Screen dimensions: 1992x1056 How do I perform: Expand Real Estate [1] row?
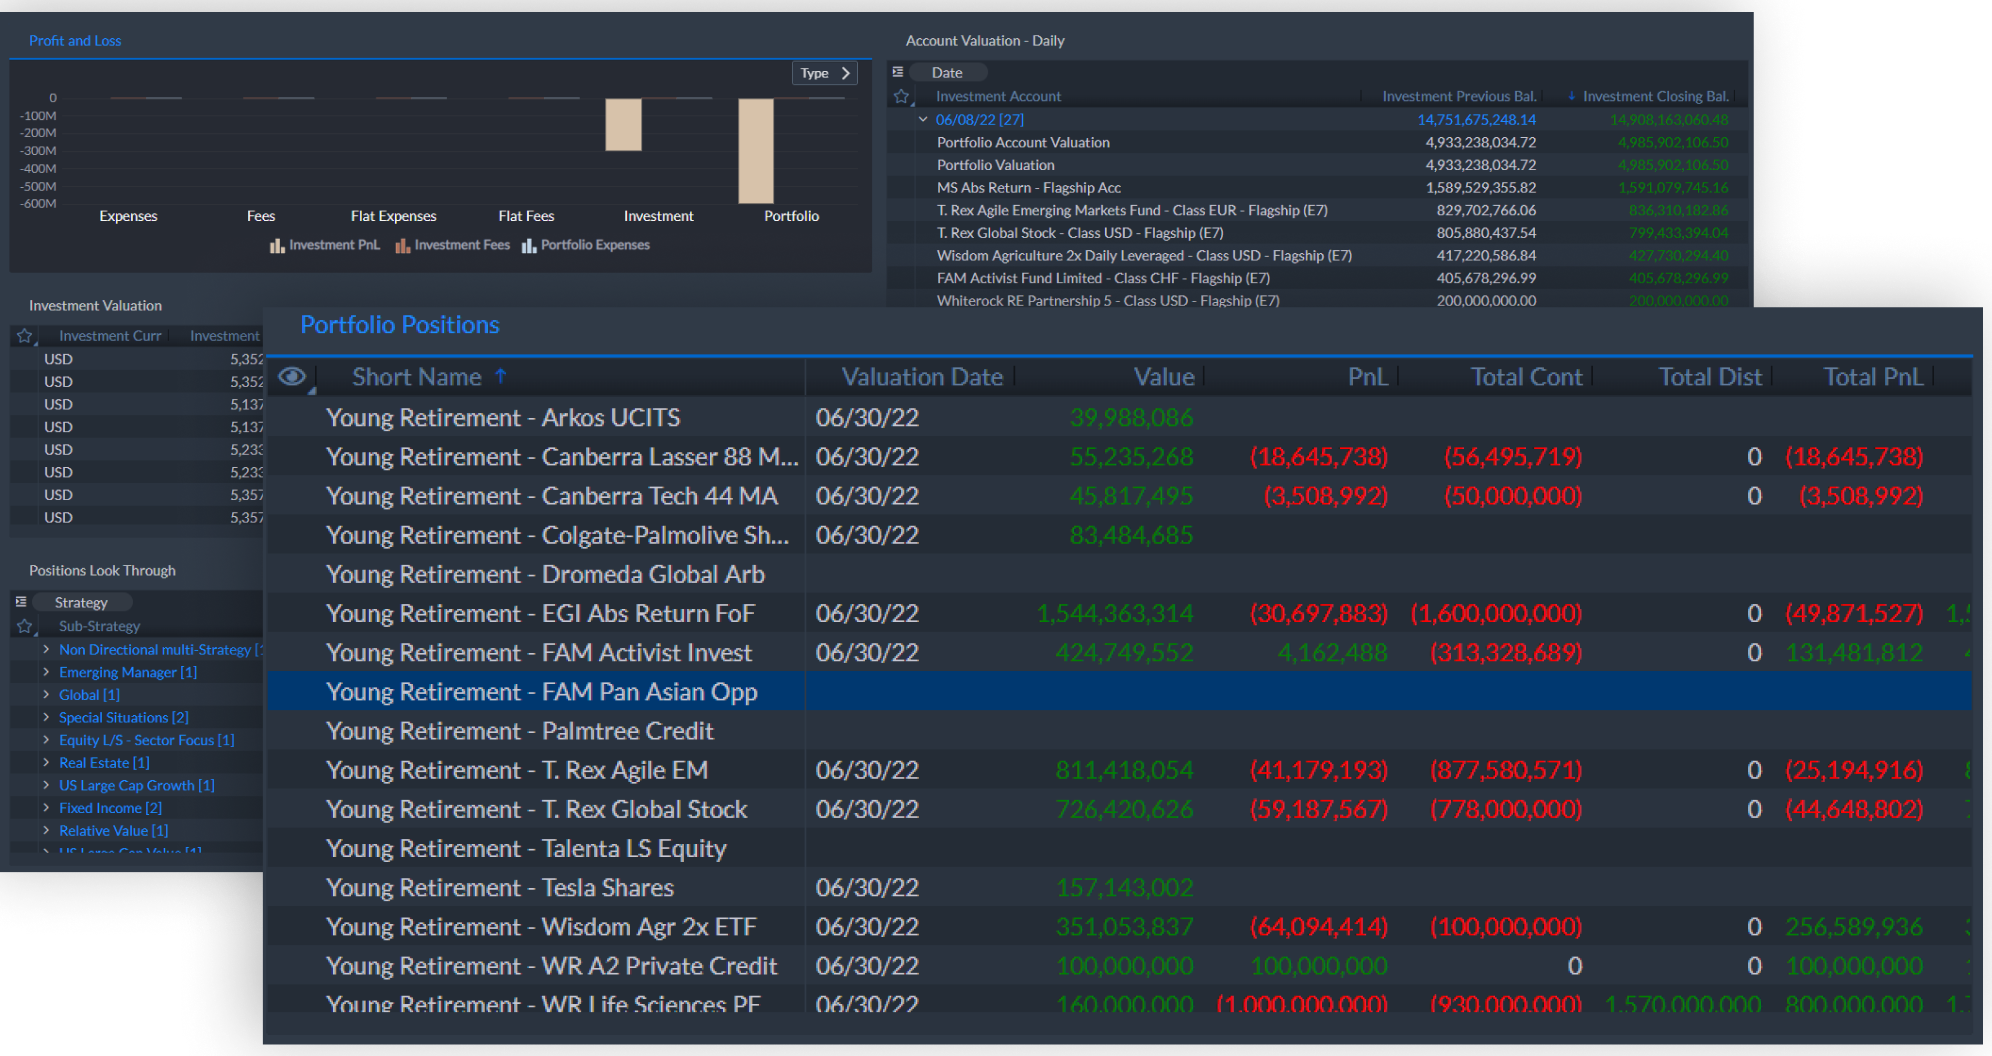point(46,762)
